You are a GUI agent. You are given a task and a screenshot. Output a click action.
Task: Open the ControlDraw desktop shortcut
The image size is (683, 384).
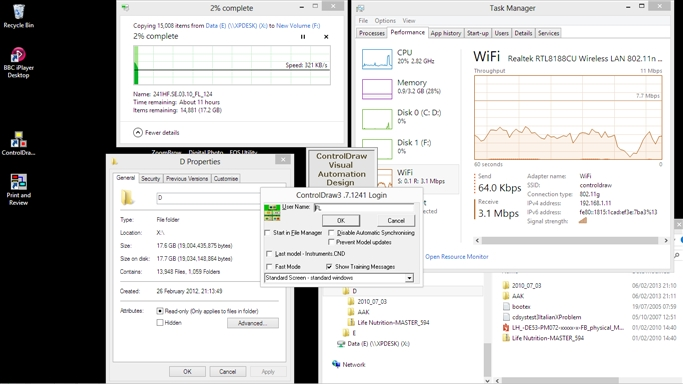18,144
